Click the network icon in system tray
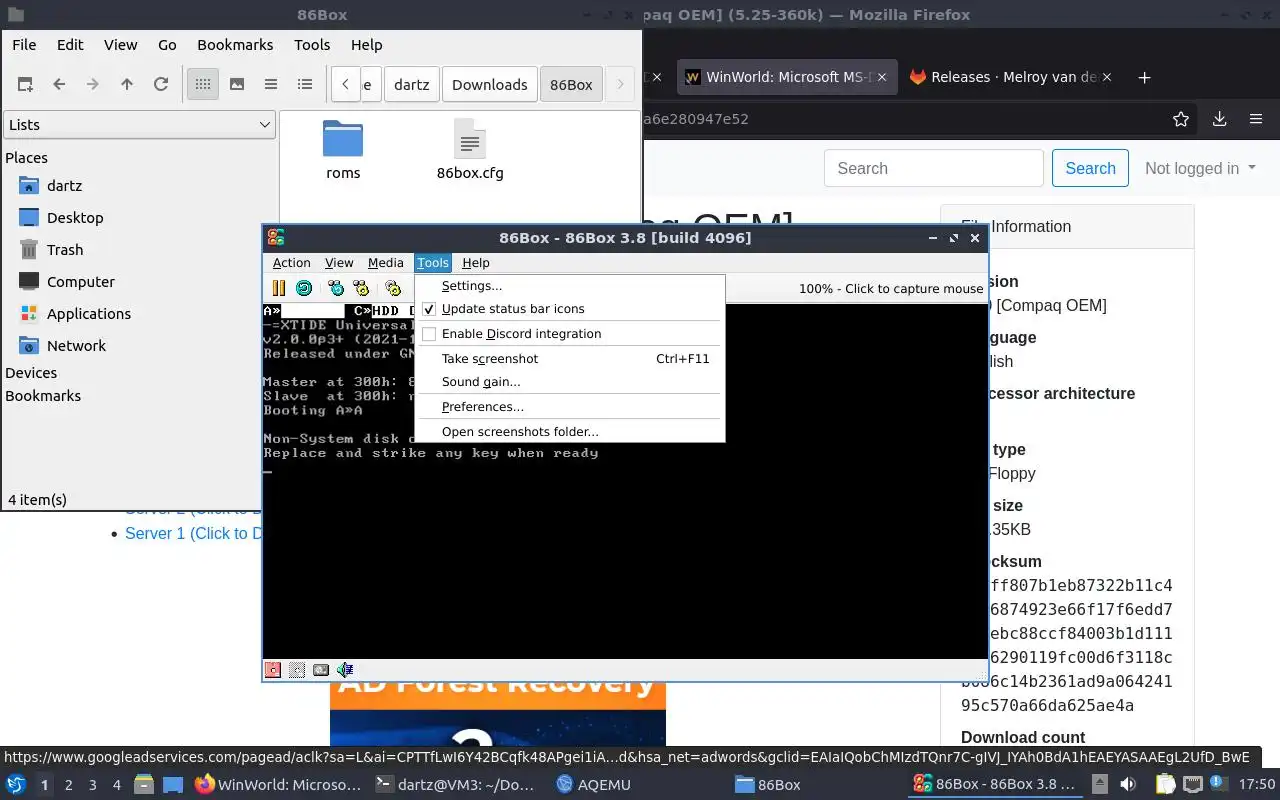Image resolution: width=1280 pixels, height=800 pixels. coord(1193,785)
